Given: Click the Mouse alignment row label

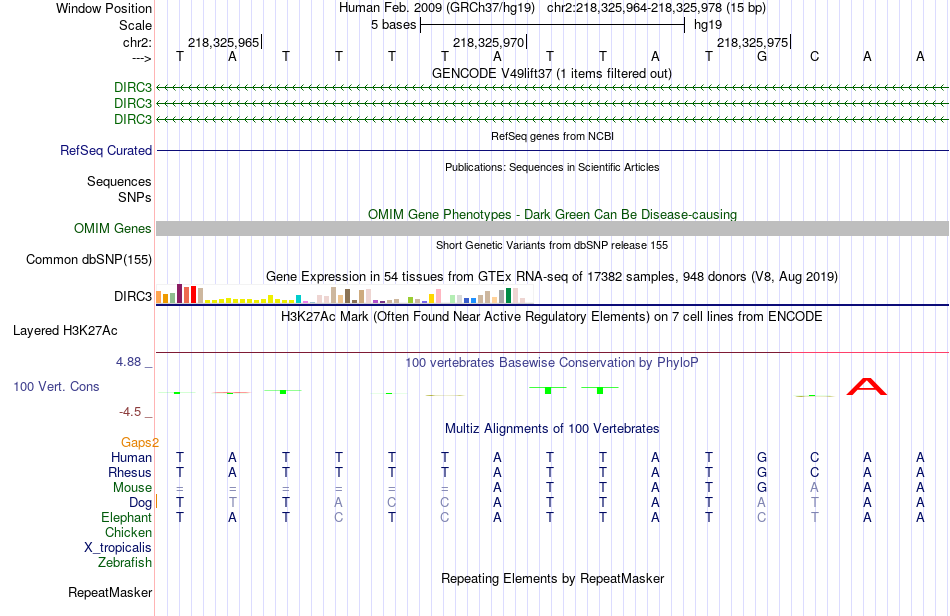Looking at the screenshot, I should [x=132, y=488].
